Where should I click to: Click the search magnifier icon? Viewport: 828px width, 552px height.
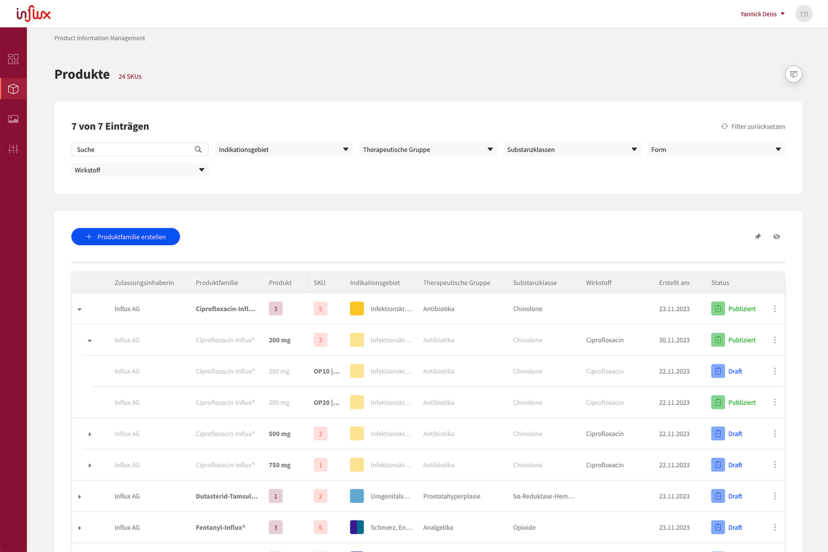(198, 149)
